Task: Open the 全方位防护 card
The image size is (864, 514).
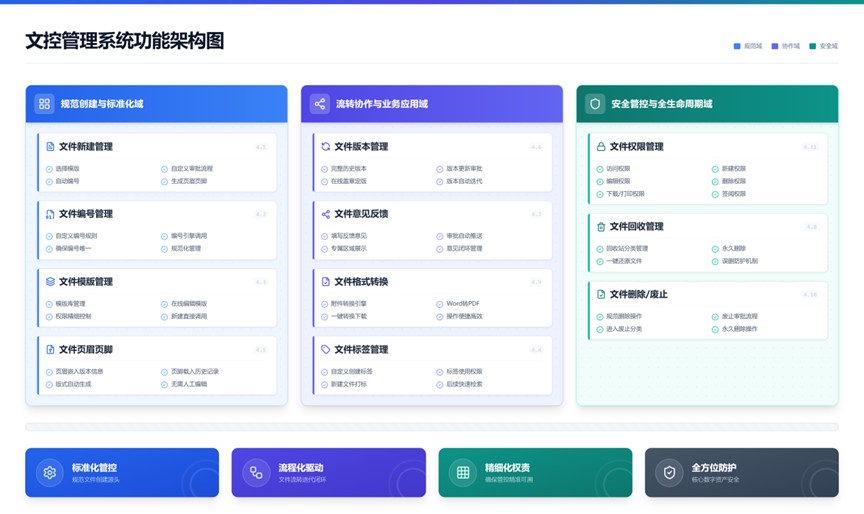Action: (x=741, y=473)
